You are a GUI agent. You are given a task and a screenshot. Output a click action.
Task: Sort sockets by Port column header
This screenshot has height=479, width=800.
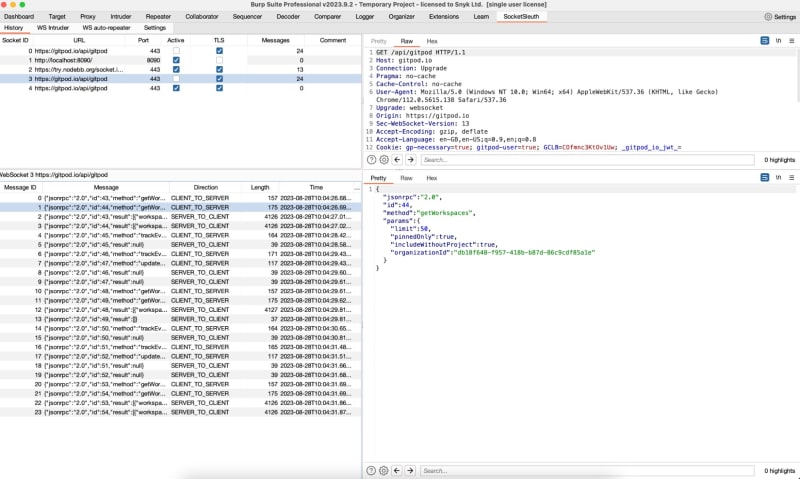pos(143,40)
